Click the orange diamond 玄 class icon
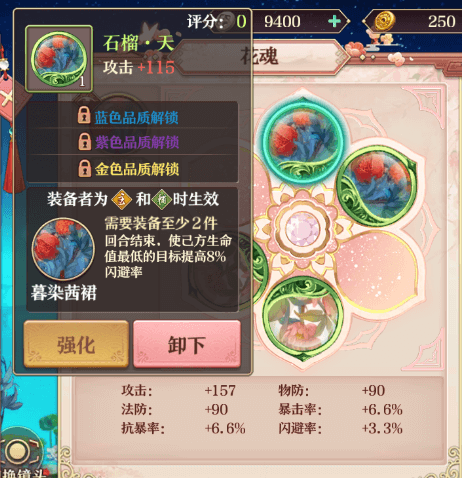The height and width of the screenshot is (478, 462). [121, 199]
